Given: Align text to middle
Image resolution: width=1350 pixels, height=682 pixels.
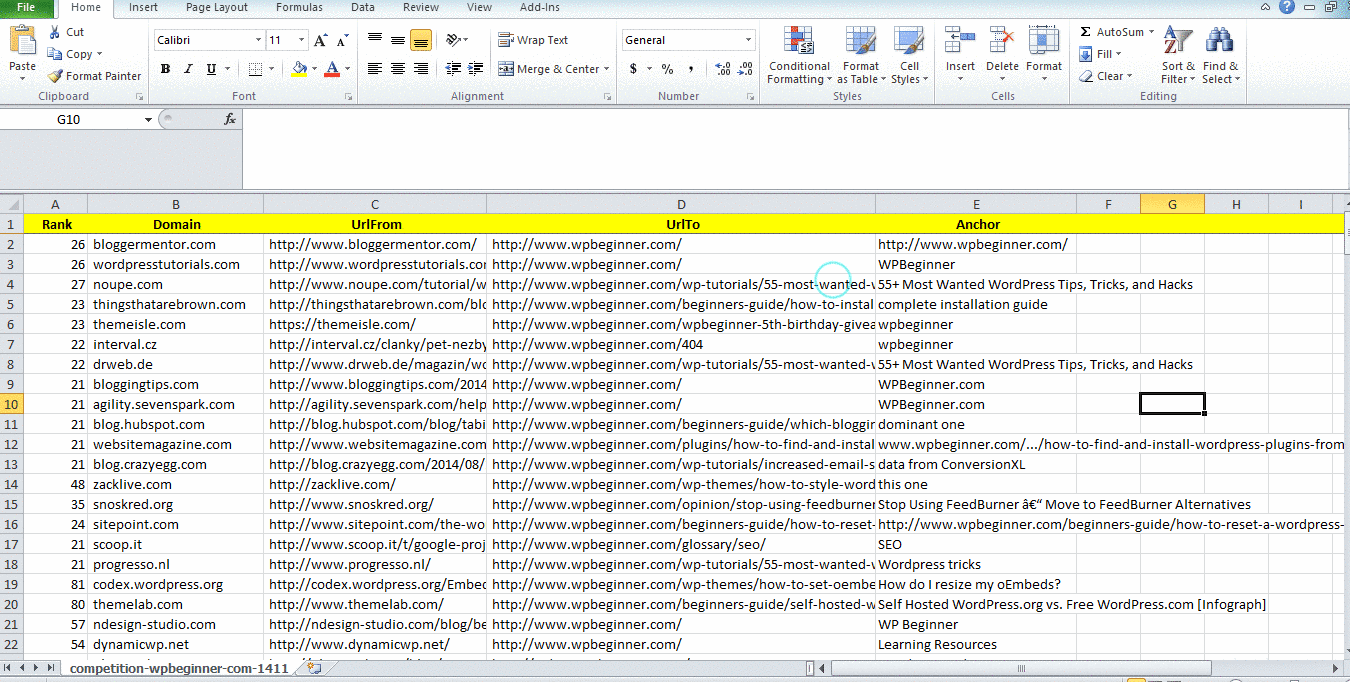Looking at the screenshot, I should (x=398, y=40).
